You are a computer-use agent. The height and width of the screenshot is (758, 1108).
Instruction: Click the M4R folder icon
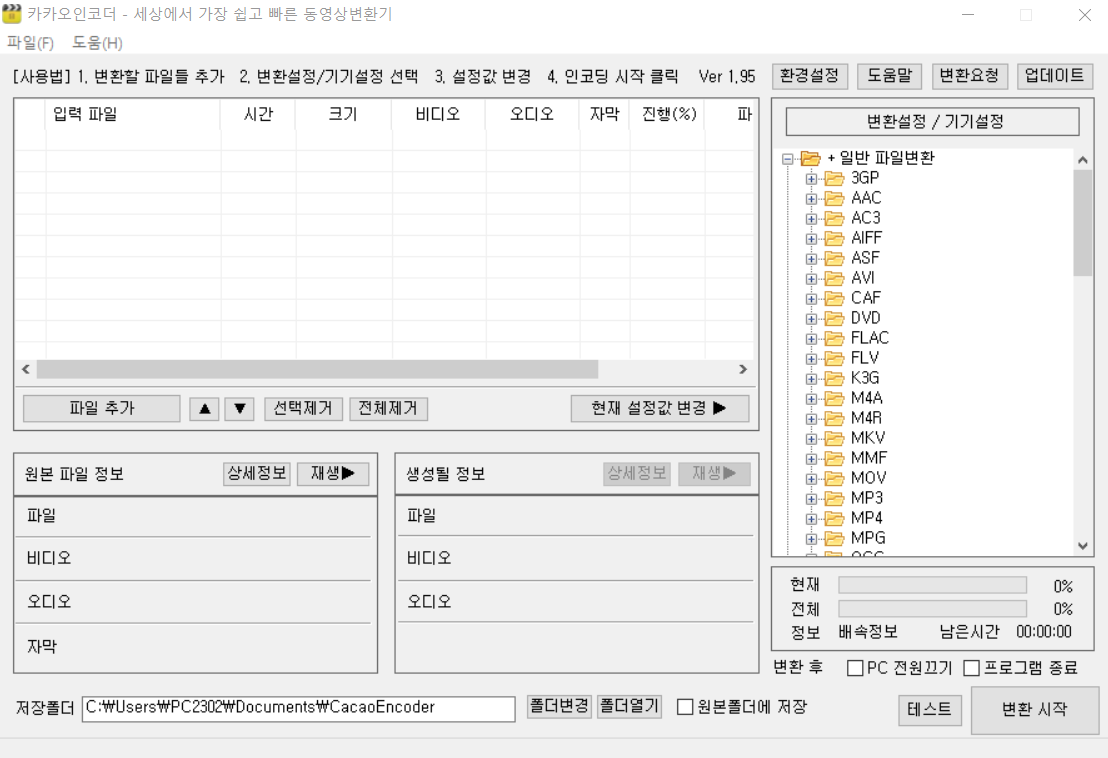coord(835,418)
